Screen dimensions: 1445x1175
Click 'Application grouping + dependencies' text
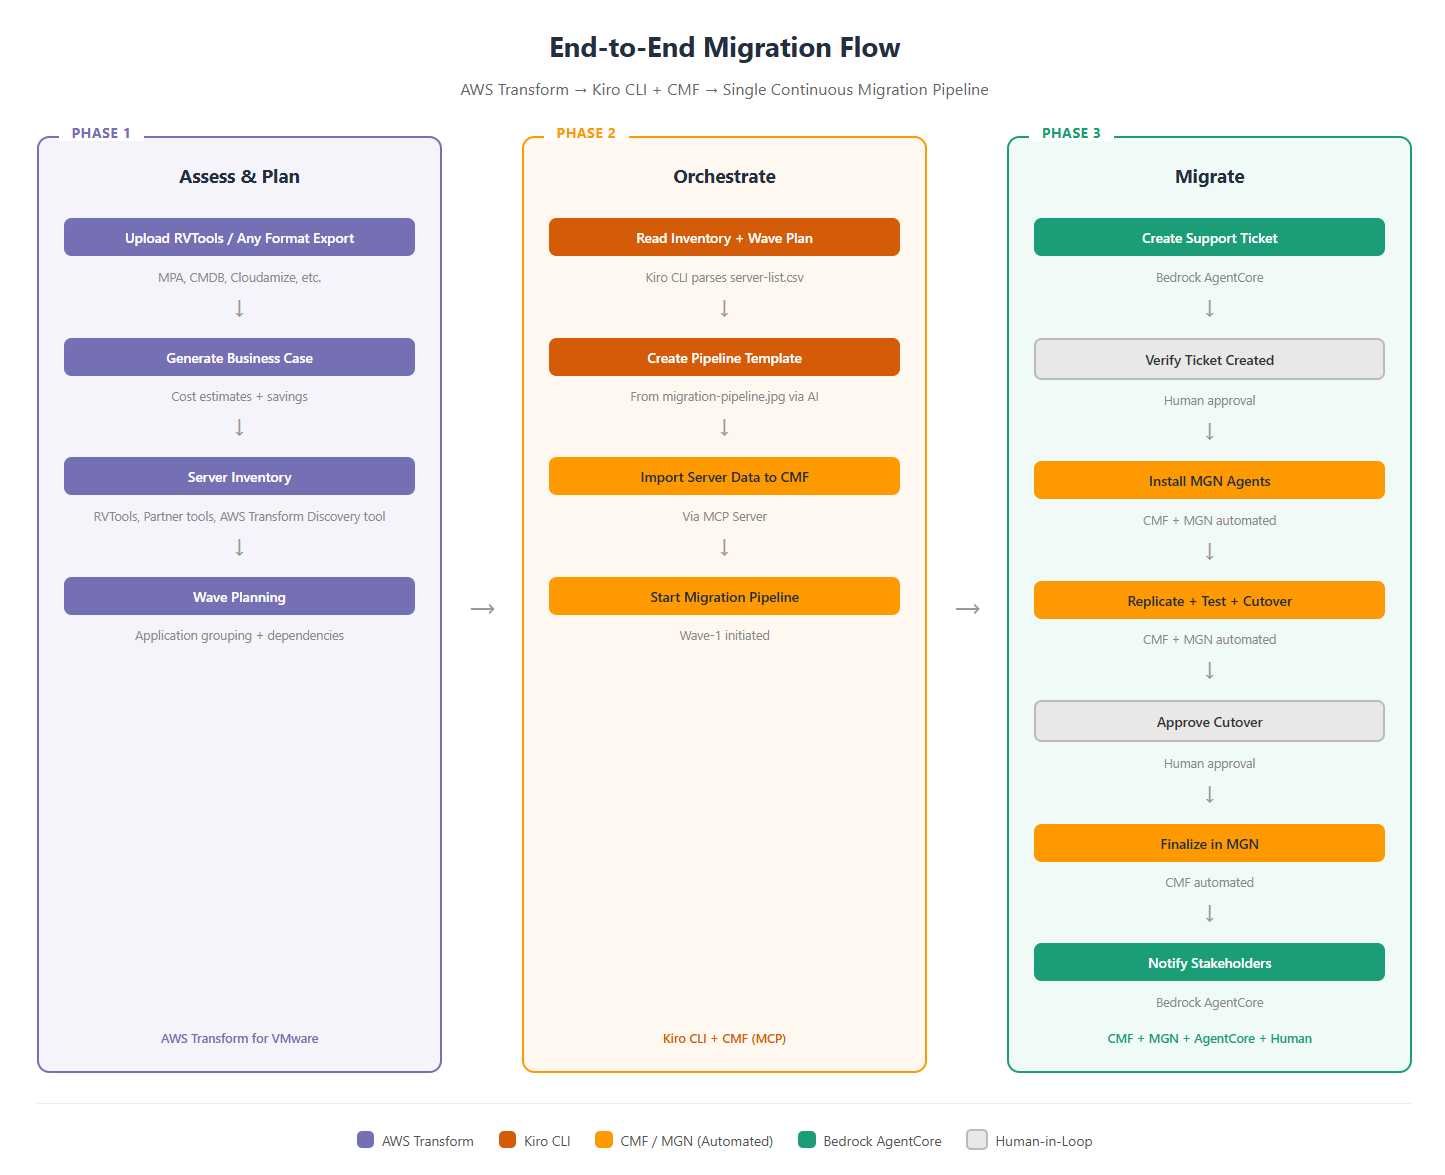239,636
